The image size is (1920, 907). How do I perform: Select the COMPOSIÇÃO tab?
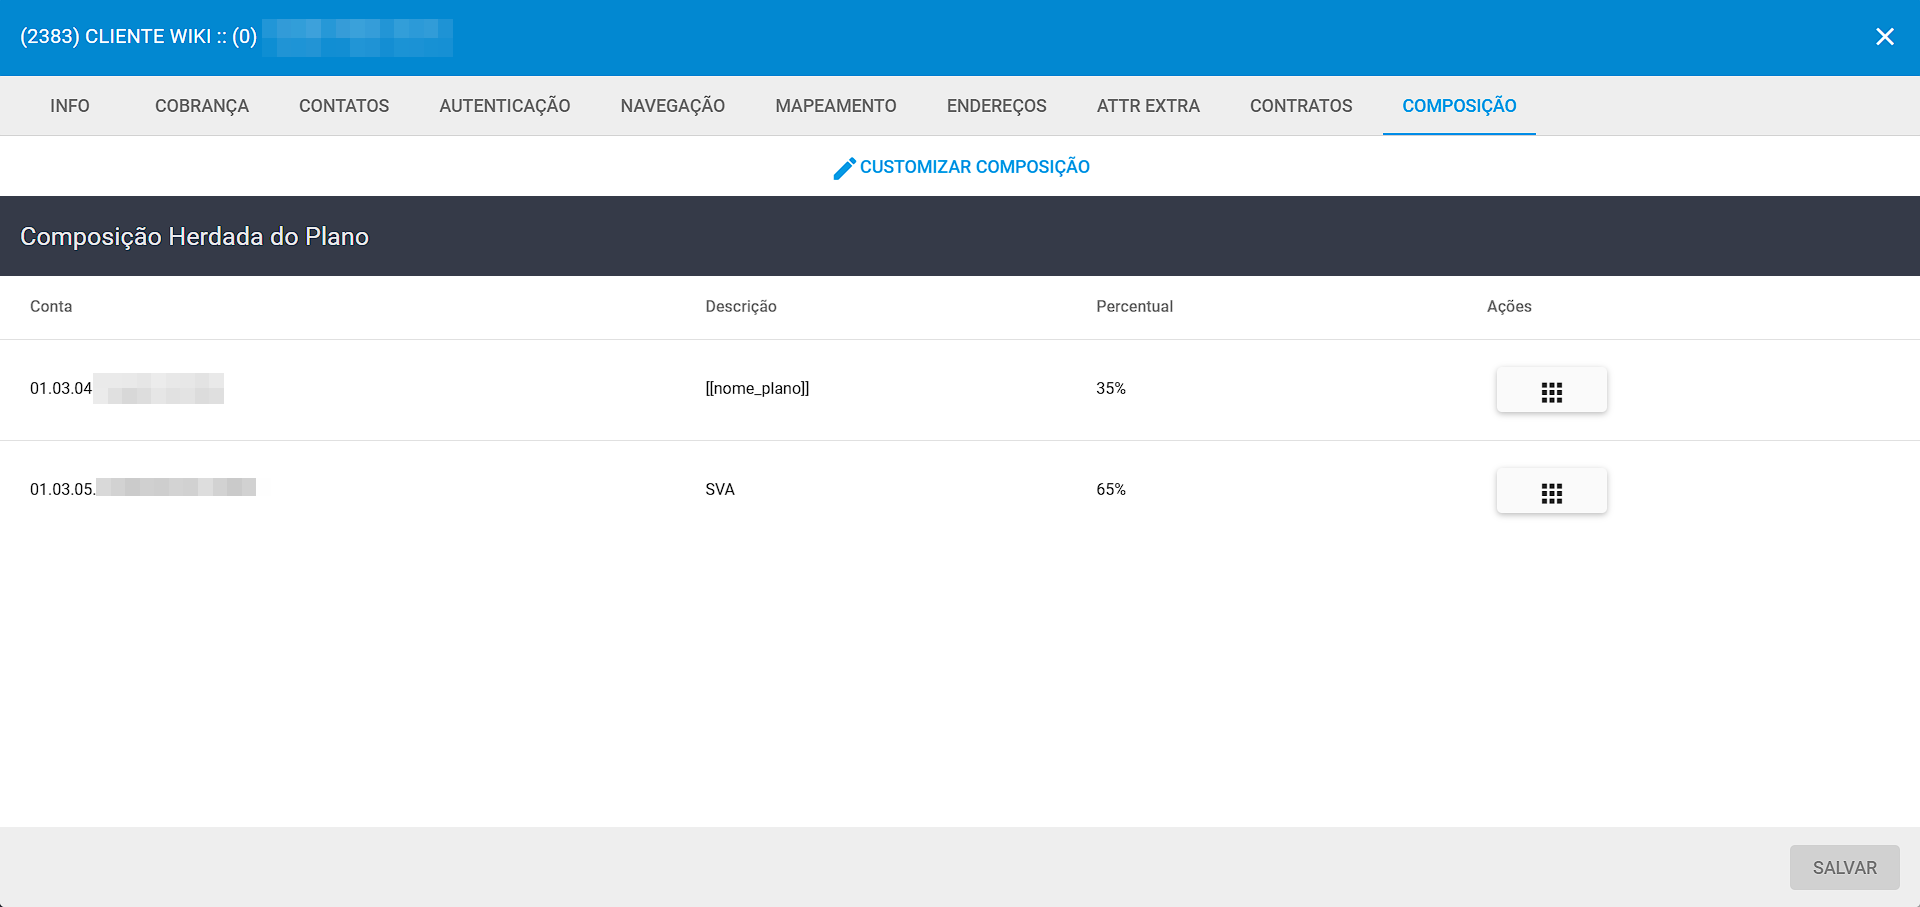coord(1459,106)
